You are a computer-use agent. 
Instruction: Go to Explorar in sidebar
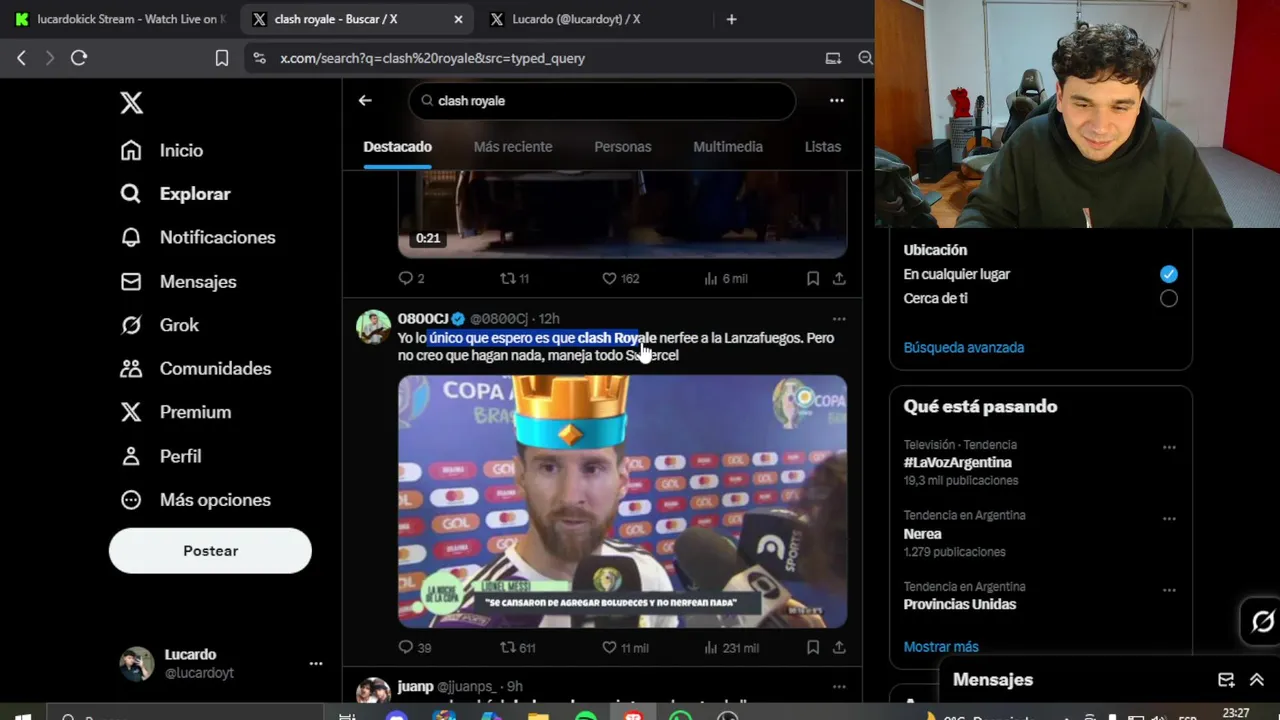(175, 194)
